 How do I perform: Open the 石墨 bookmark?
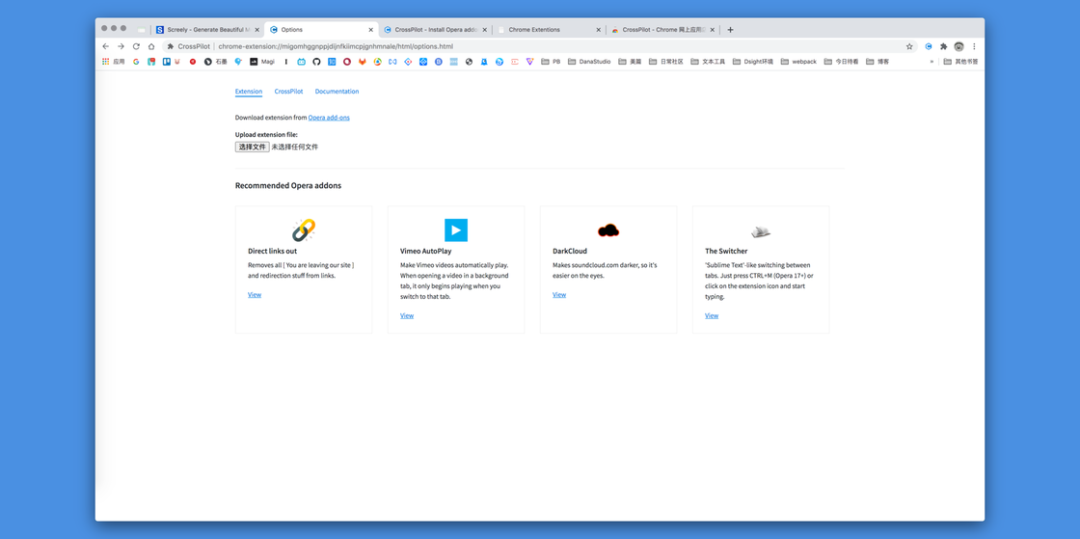tap(216, 61)
